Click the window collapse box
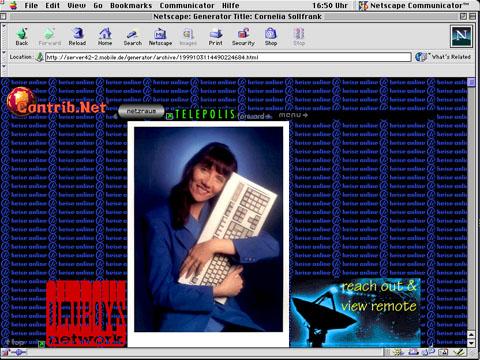The height and width of the screenshot is (360, 480). coord(472,16)
